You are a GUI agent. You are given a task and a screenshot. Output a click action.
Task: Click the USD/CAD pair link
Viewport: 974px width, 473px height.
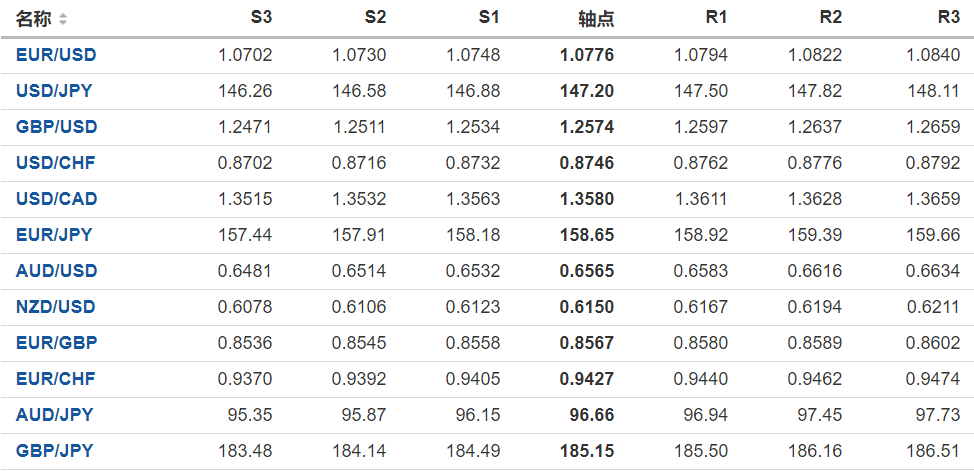[56, 199]
